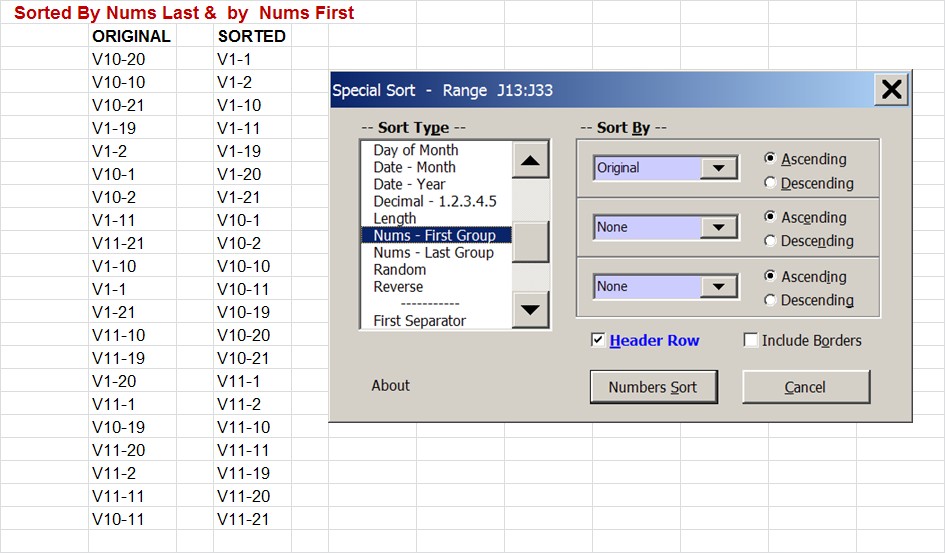
Task: Click the second sort-by None field
Action: [648, 227]
